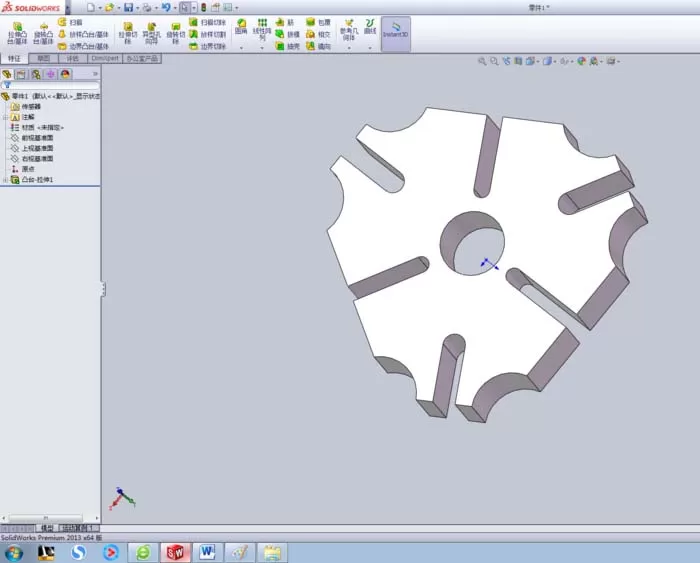Click the Print icon in the quick toolbar
700x563 pixels.
coord(147,8)
